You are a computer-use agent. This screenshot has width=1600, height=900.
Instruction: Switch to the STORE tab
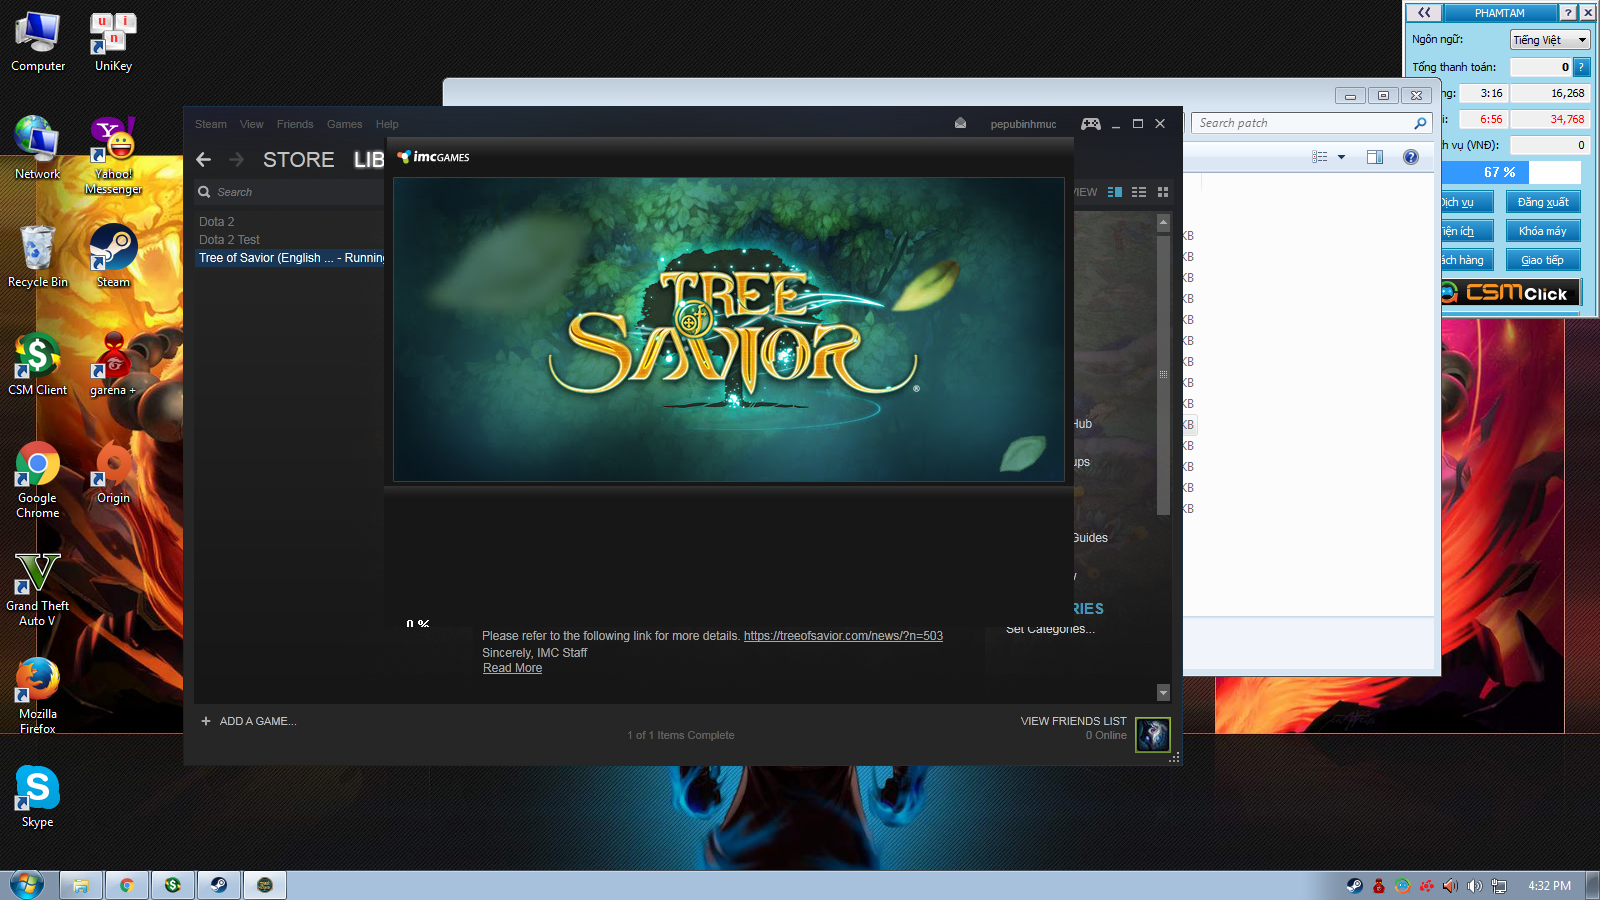(x=298, y=160)
